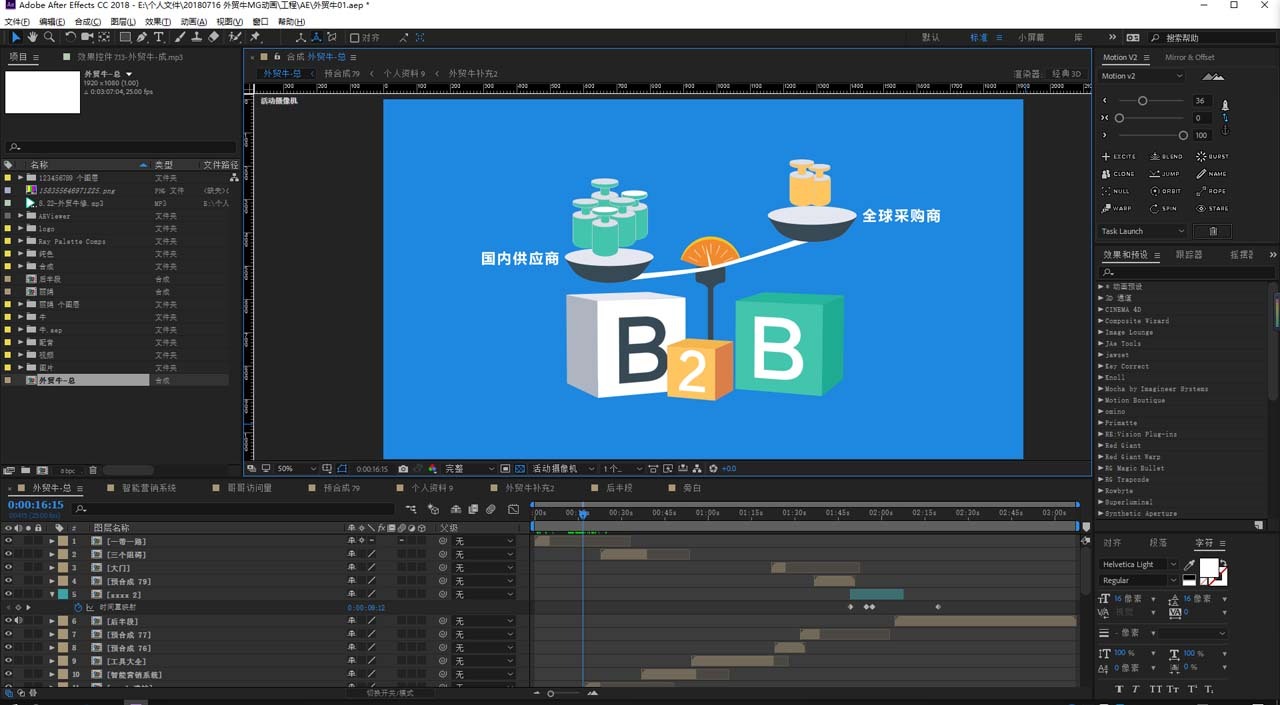
Task: Click the CLONE tool in Motion V2
Action: [1118, 174]
